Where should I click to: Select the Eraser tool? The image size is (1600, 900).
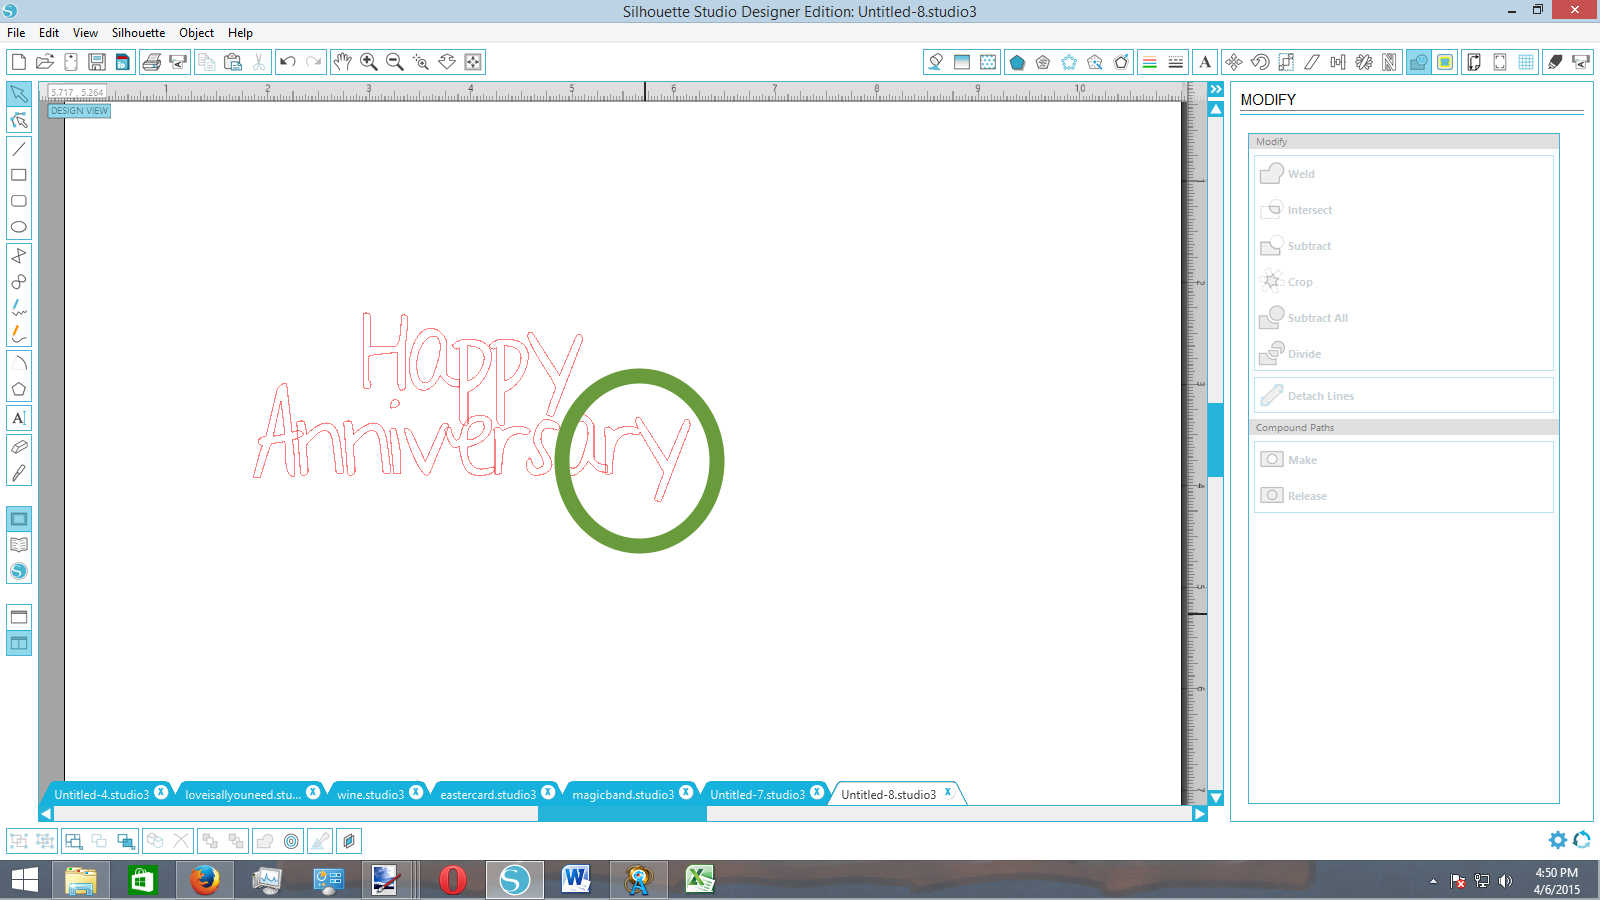(x=19, y=447)
